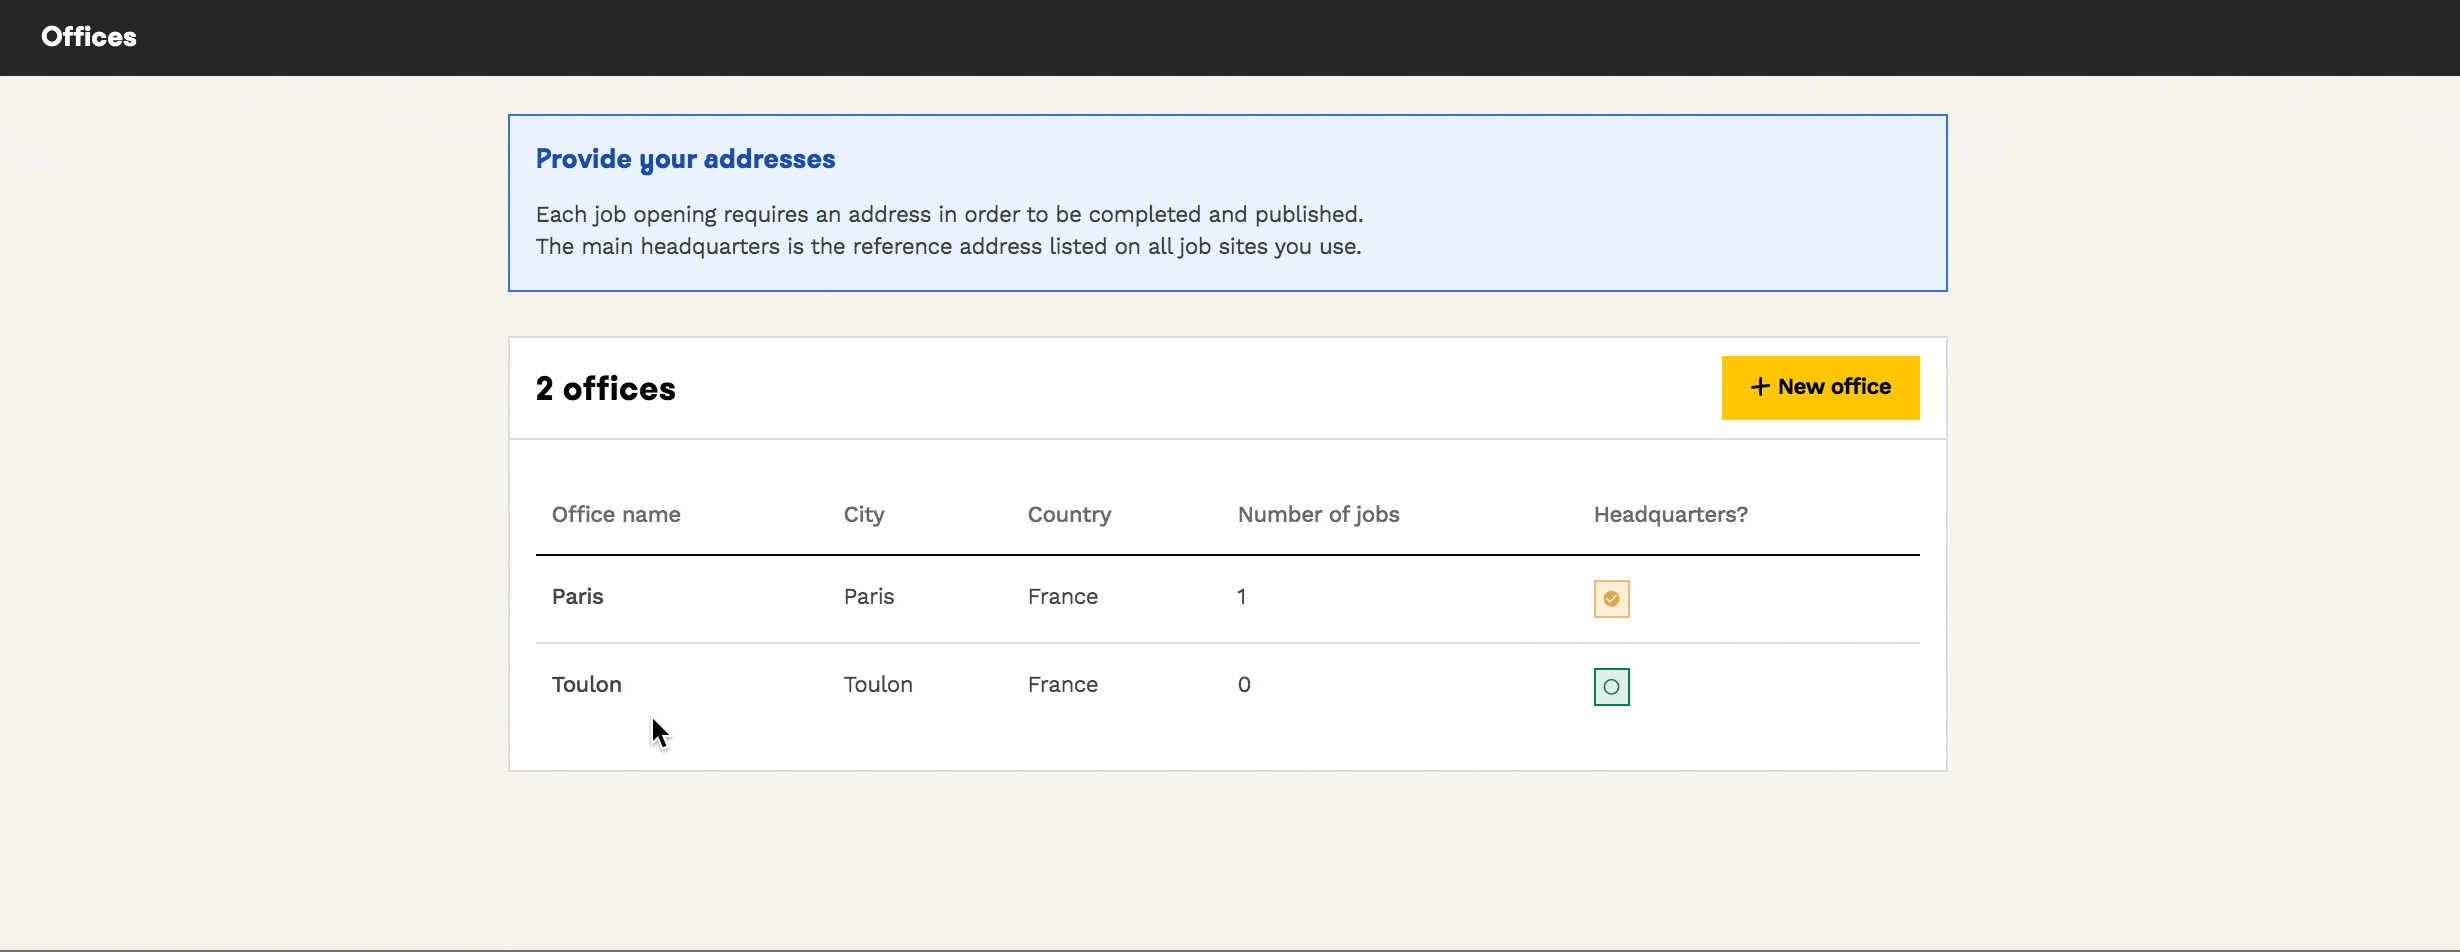Click the main headquarters explanation text
The height and width of the screenshot is (952, 2460).
tap(948, 247)
